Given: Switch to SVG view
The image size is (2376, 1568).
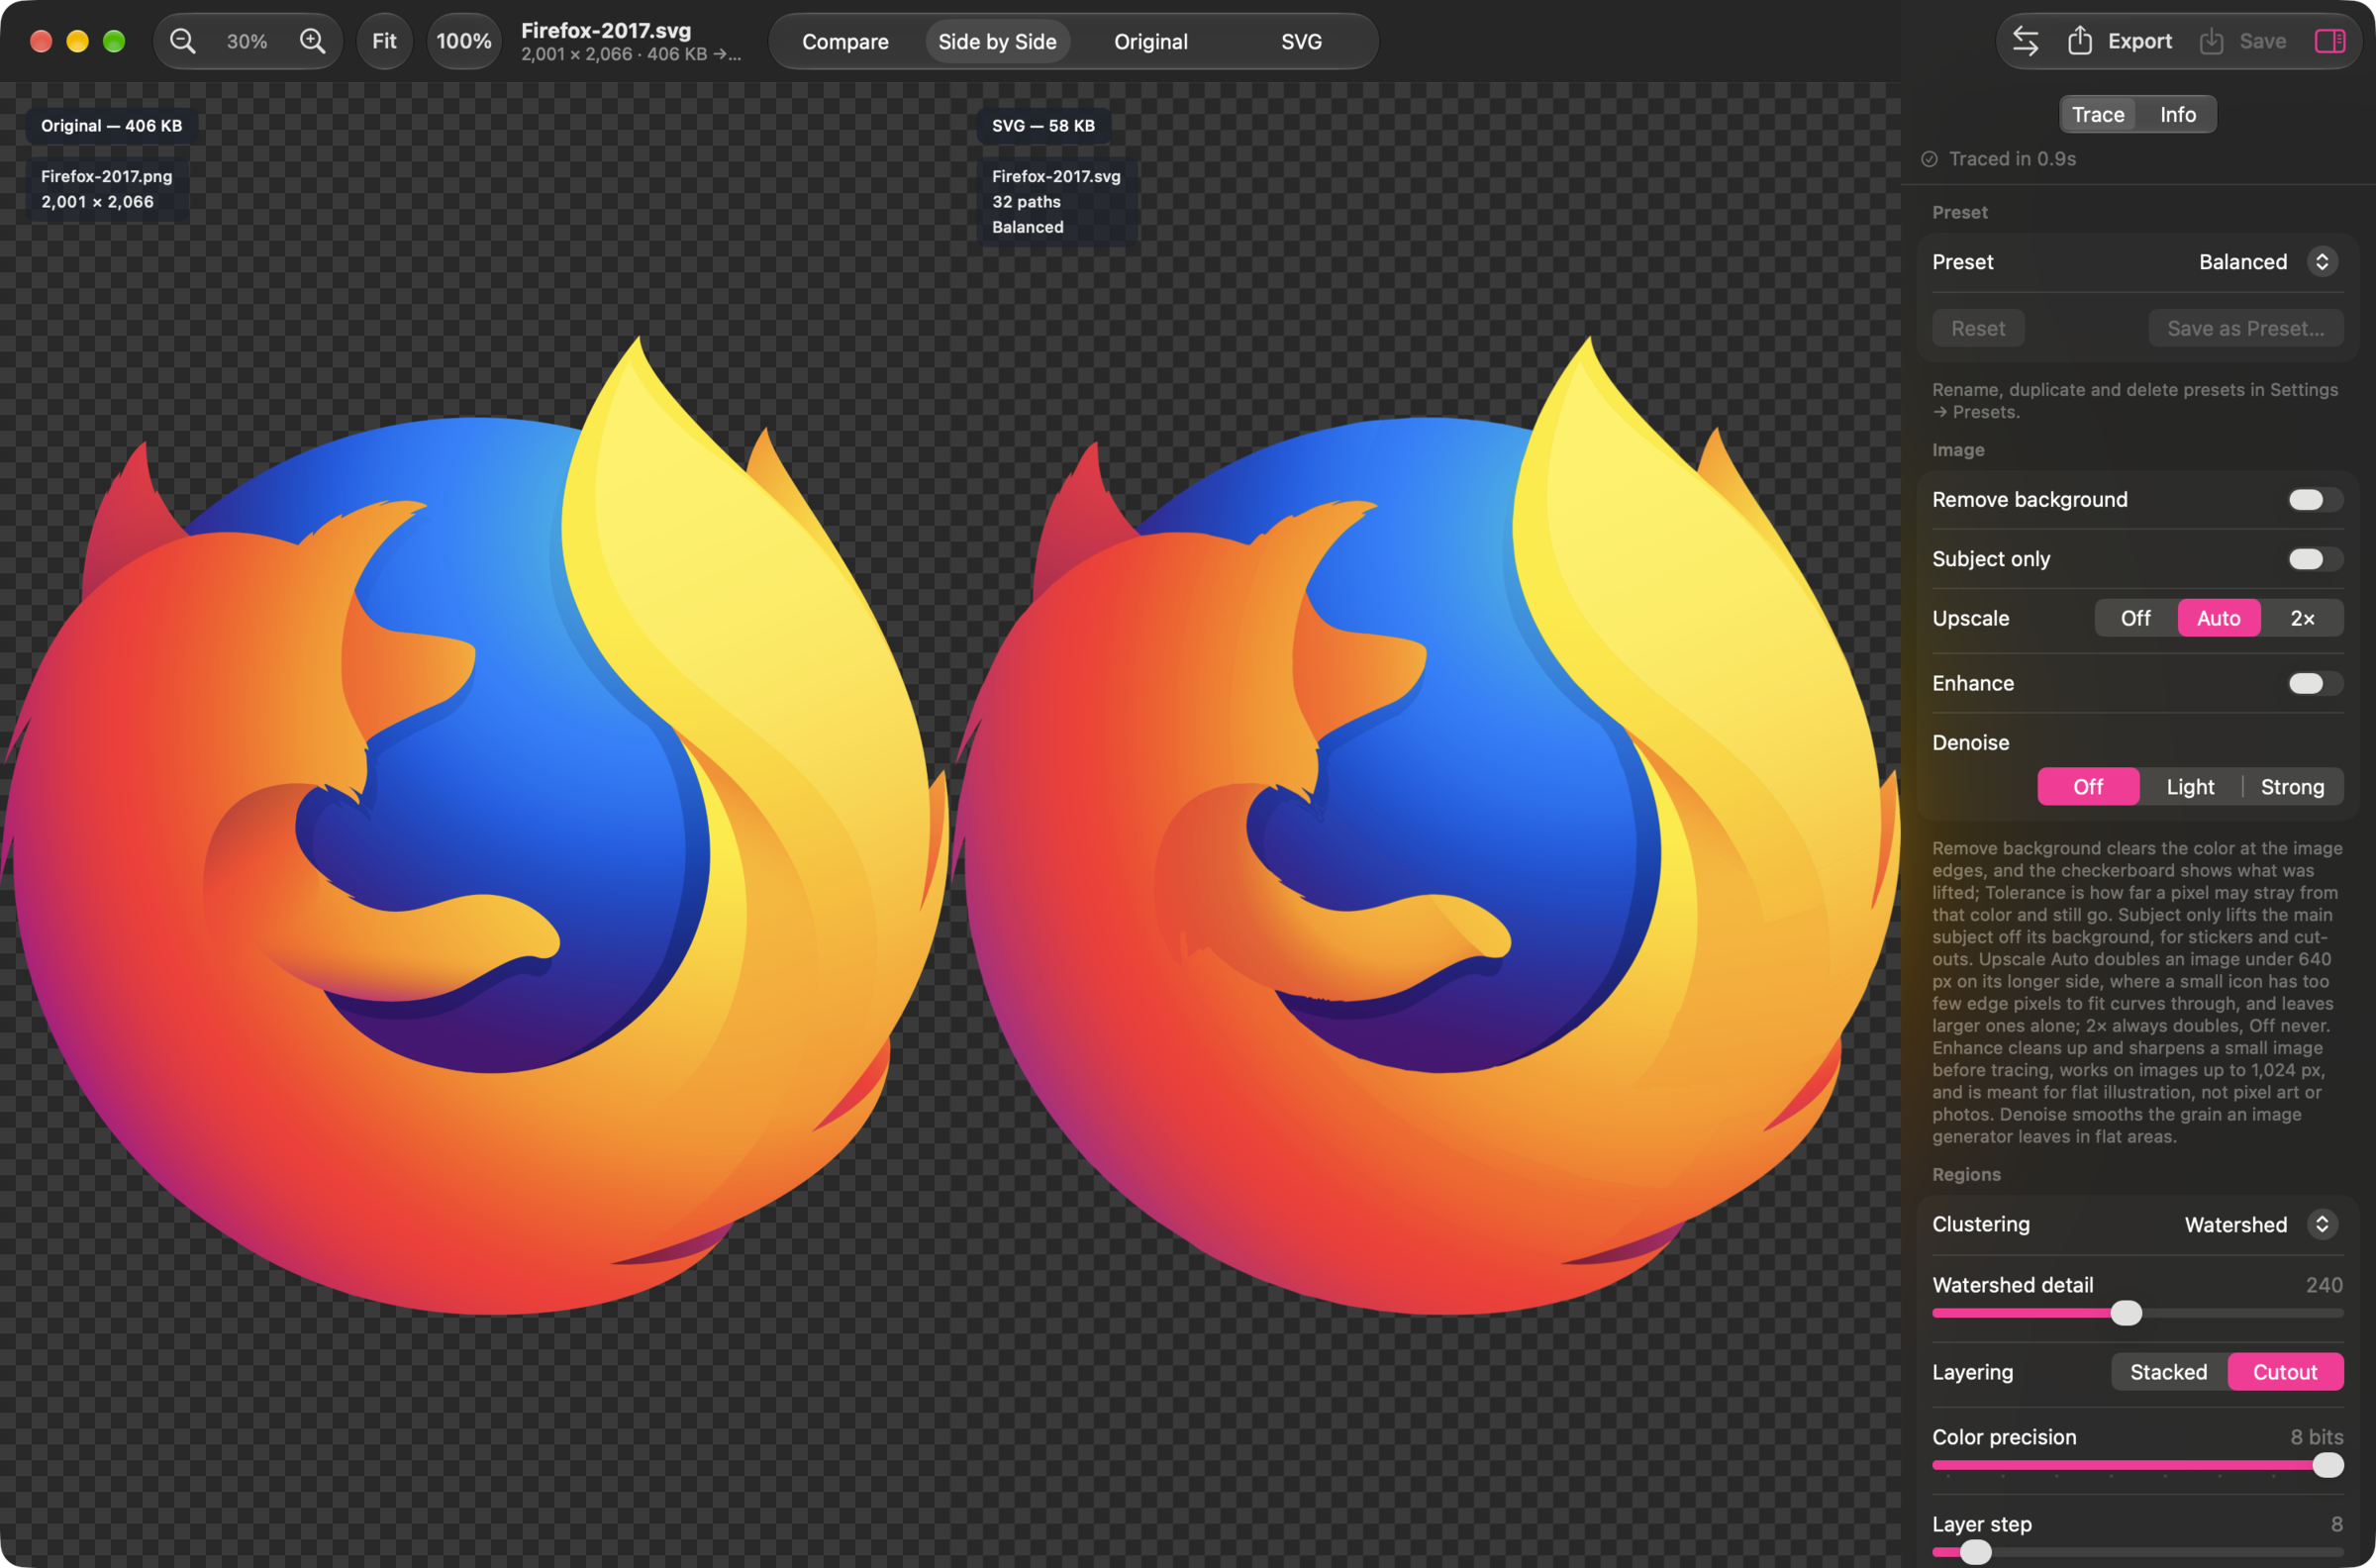Looking at the screenshot, I should click(x=1301, y=41).
